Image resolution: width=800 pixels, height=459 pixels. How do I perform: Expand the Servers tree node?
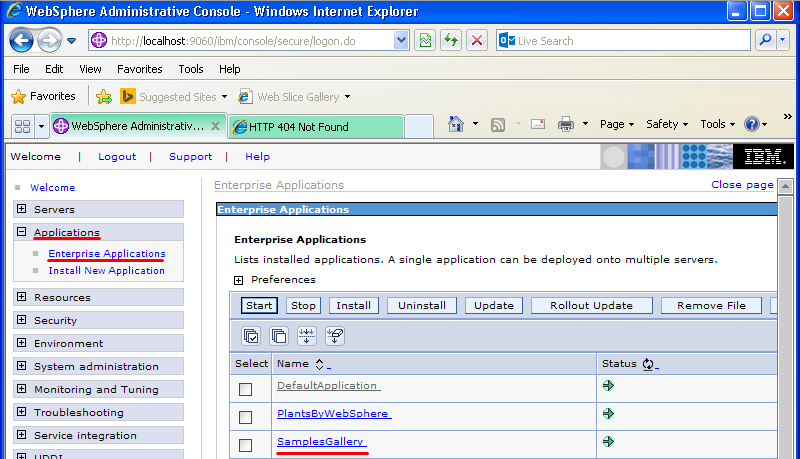click(21, 209)
